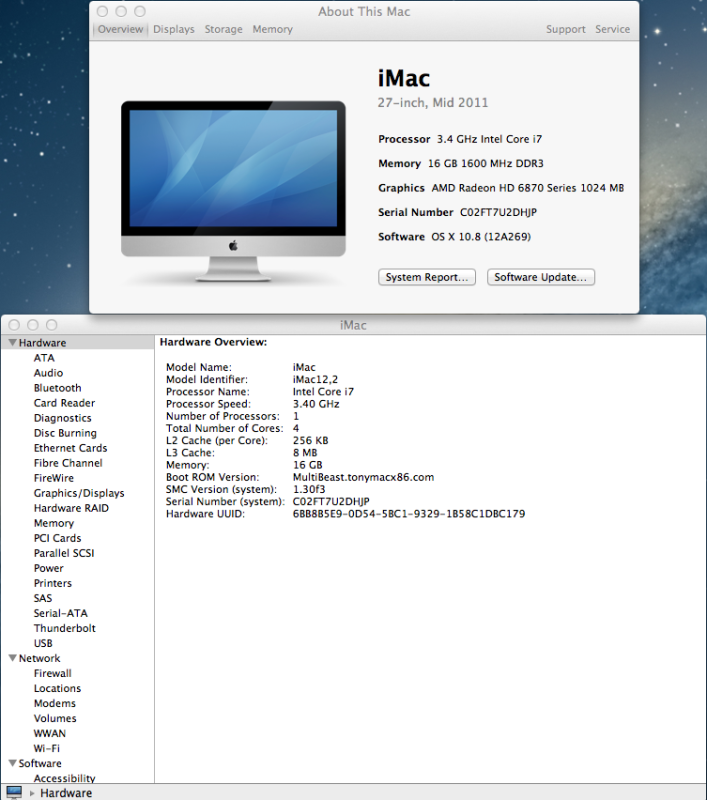Click the serial number in Hardware Overview
Screen dimensions: 707x800
click(x=331, y=502)
